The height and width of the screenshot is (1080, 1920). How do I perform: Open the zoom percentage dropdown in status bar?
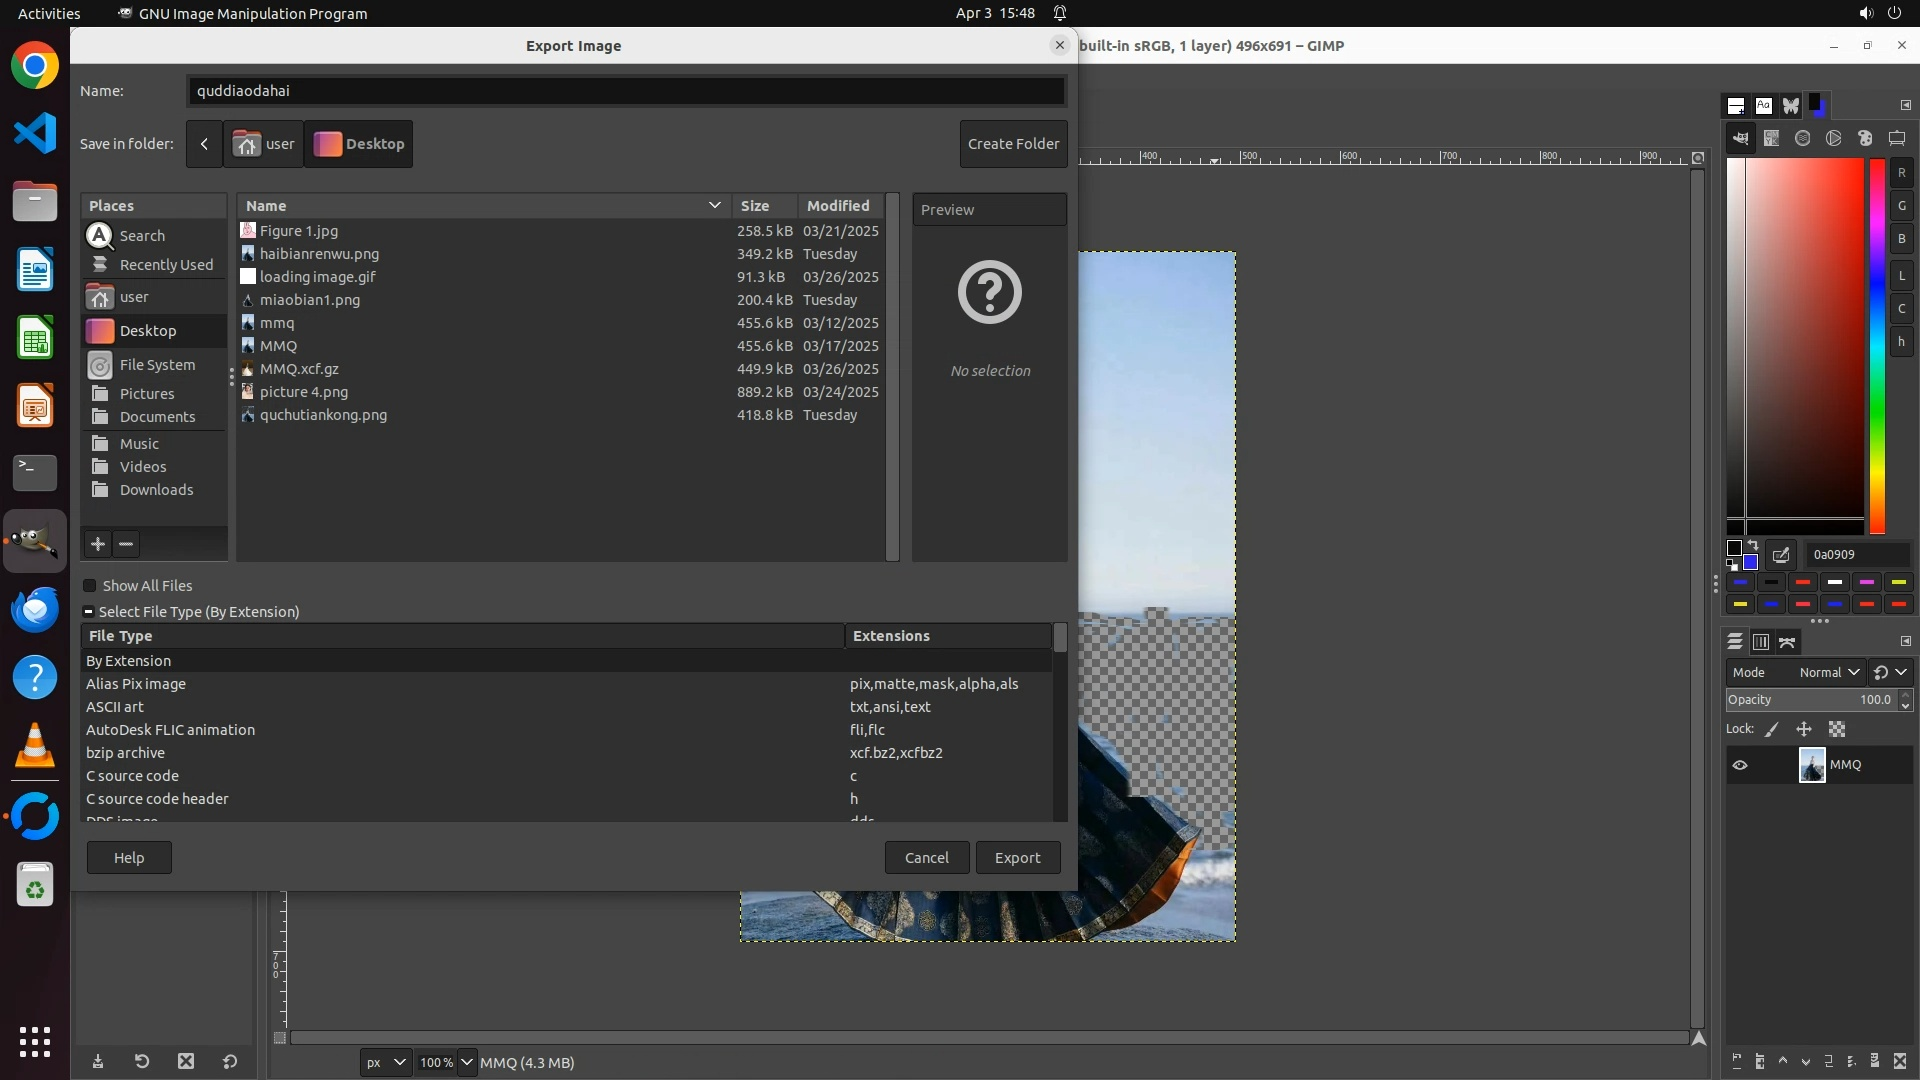[x=467, y=1062]
